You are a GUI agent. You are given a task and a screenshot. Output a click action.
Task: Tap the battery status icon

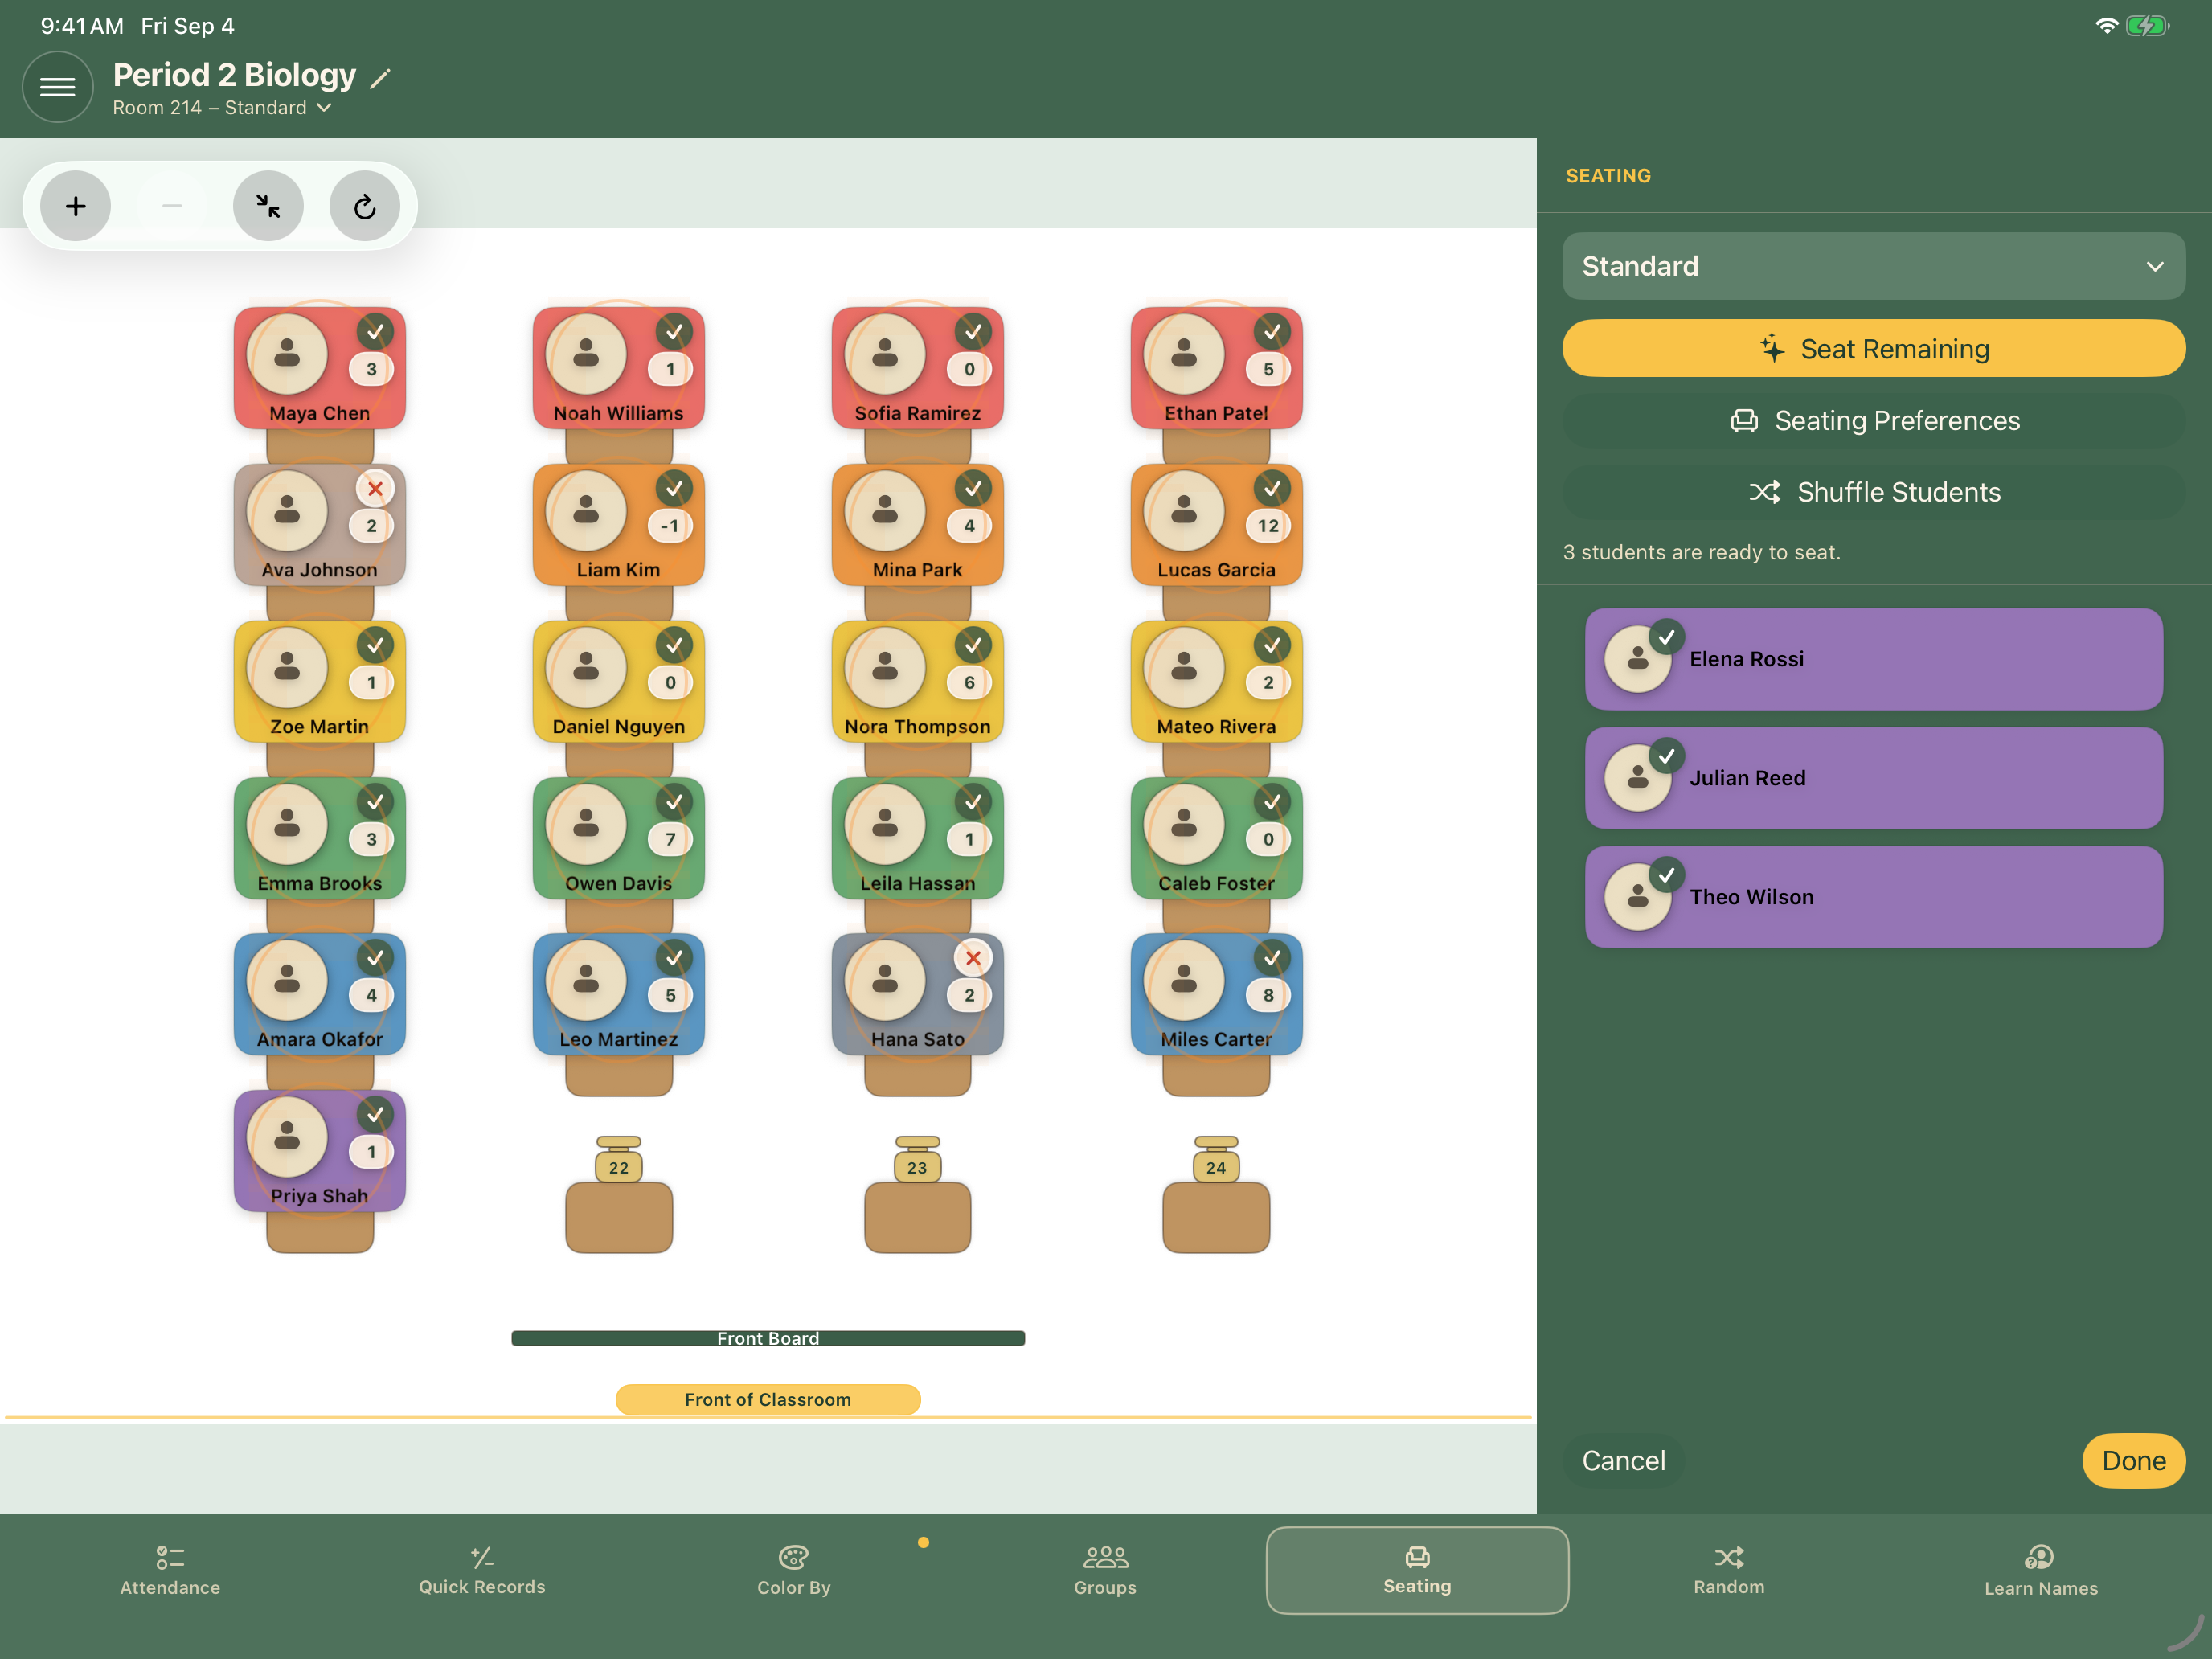pyautogui.click(x=2147, y=26)
